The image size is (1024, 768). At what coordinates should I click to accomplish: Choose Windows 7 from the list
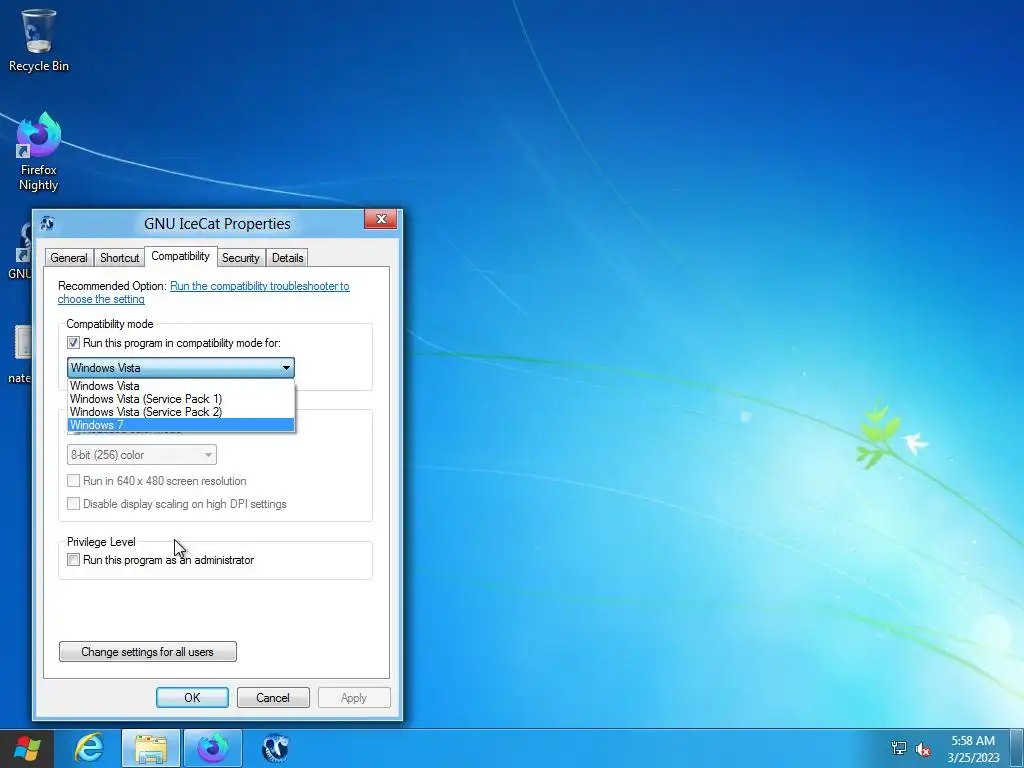[181, 425]
